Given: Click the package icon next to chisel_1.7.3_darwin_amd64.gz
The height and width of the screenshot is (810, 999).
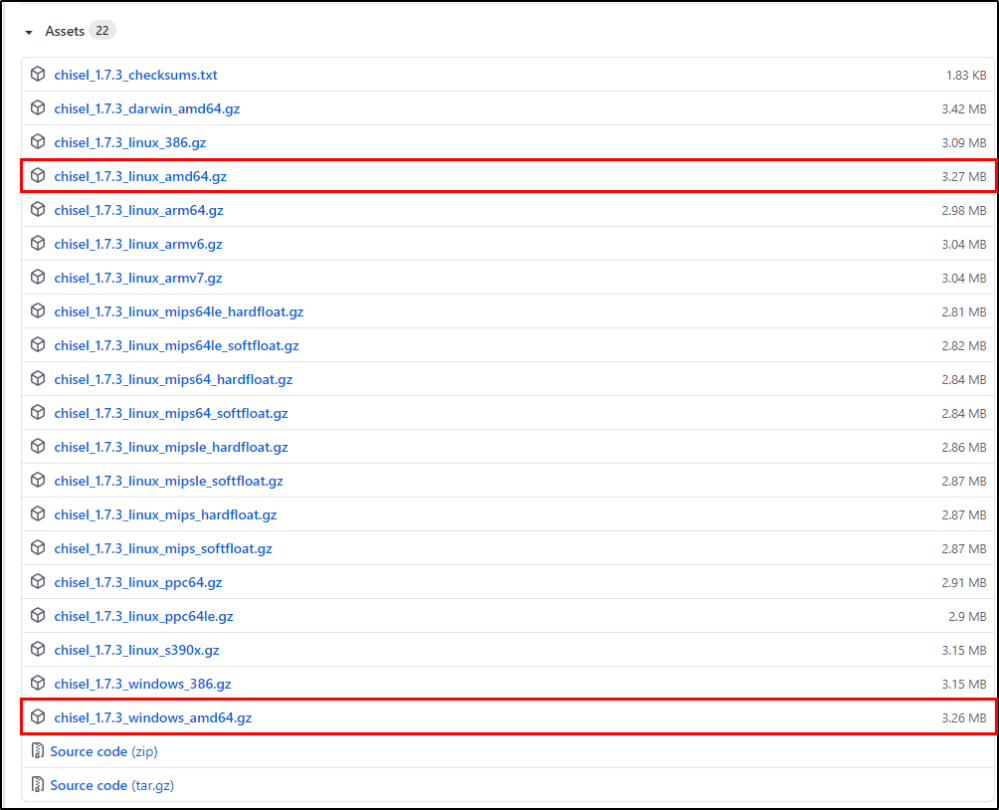Looking at the screenshot, I should 38,108.
